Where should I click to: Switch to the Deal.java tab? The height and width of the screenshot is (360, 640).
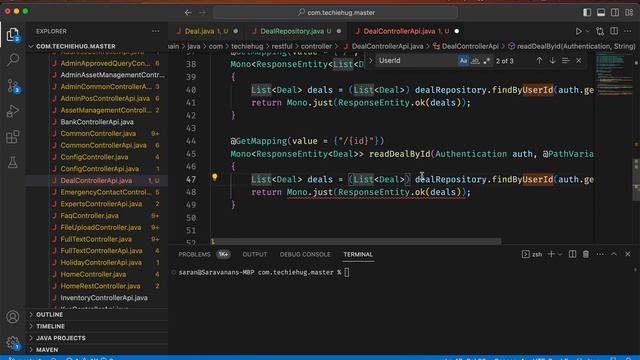click(x=206, y=31)
